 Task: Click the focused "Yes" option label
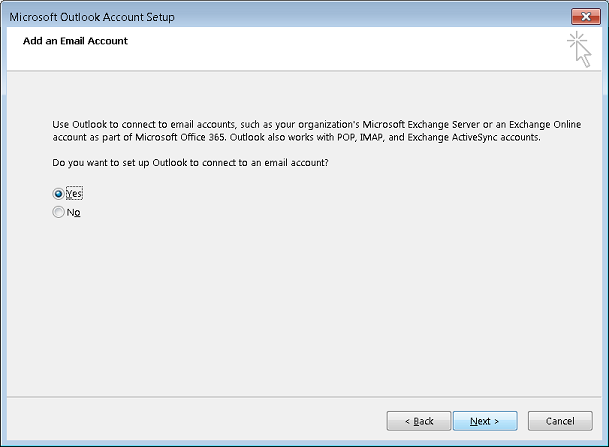(74, 193)
